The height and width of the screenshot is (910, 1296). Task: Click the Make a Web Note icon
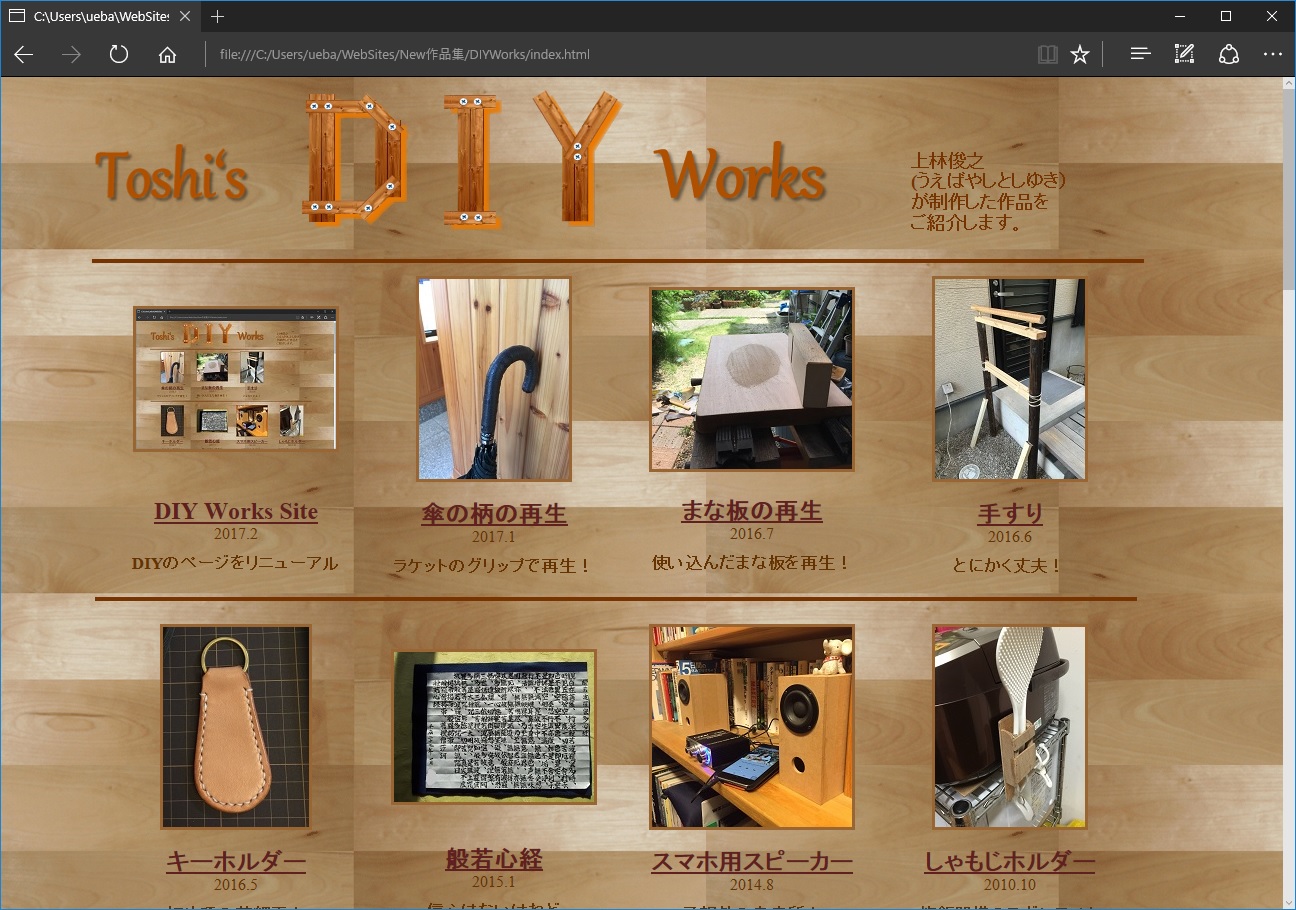pos(1184,54)
